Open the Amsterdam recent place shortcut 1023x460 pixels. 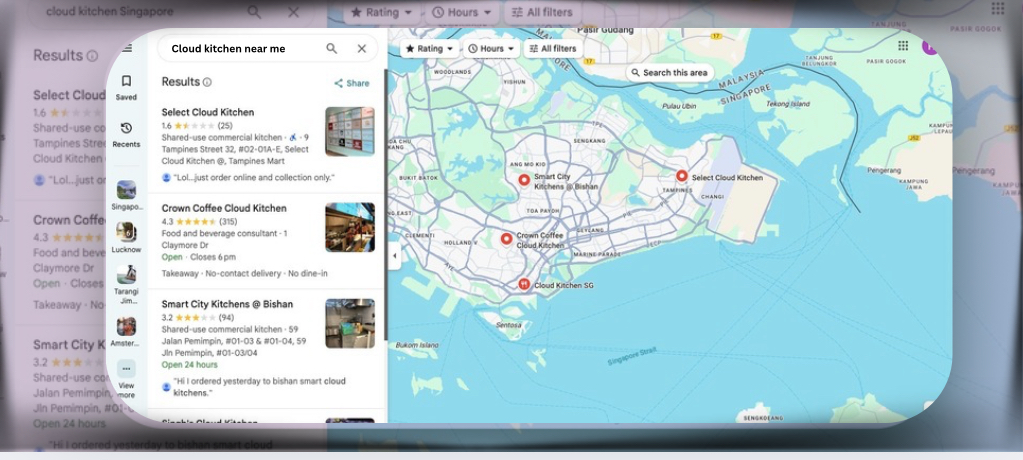point(126,332)
